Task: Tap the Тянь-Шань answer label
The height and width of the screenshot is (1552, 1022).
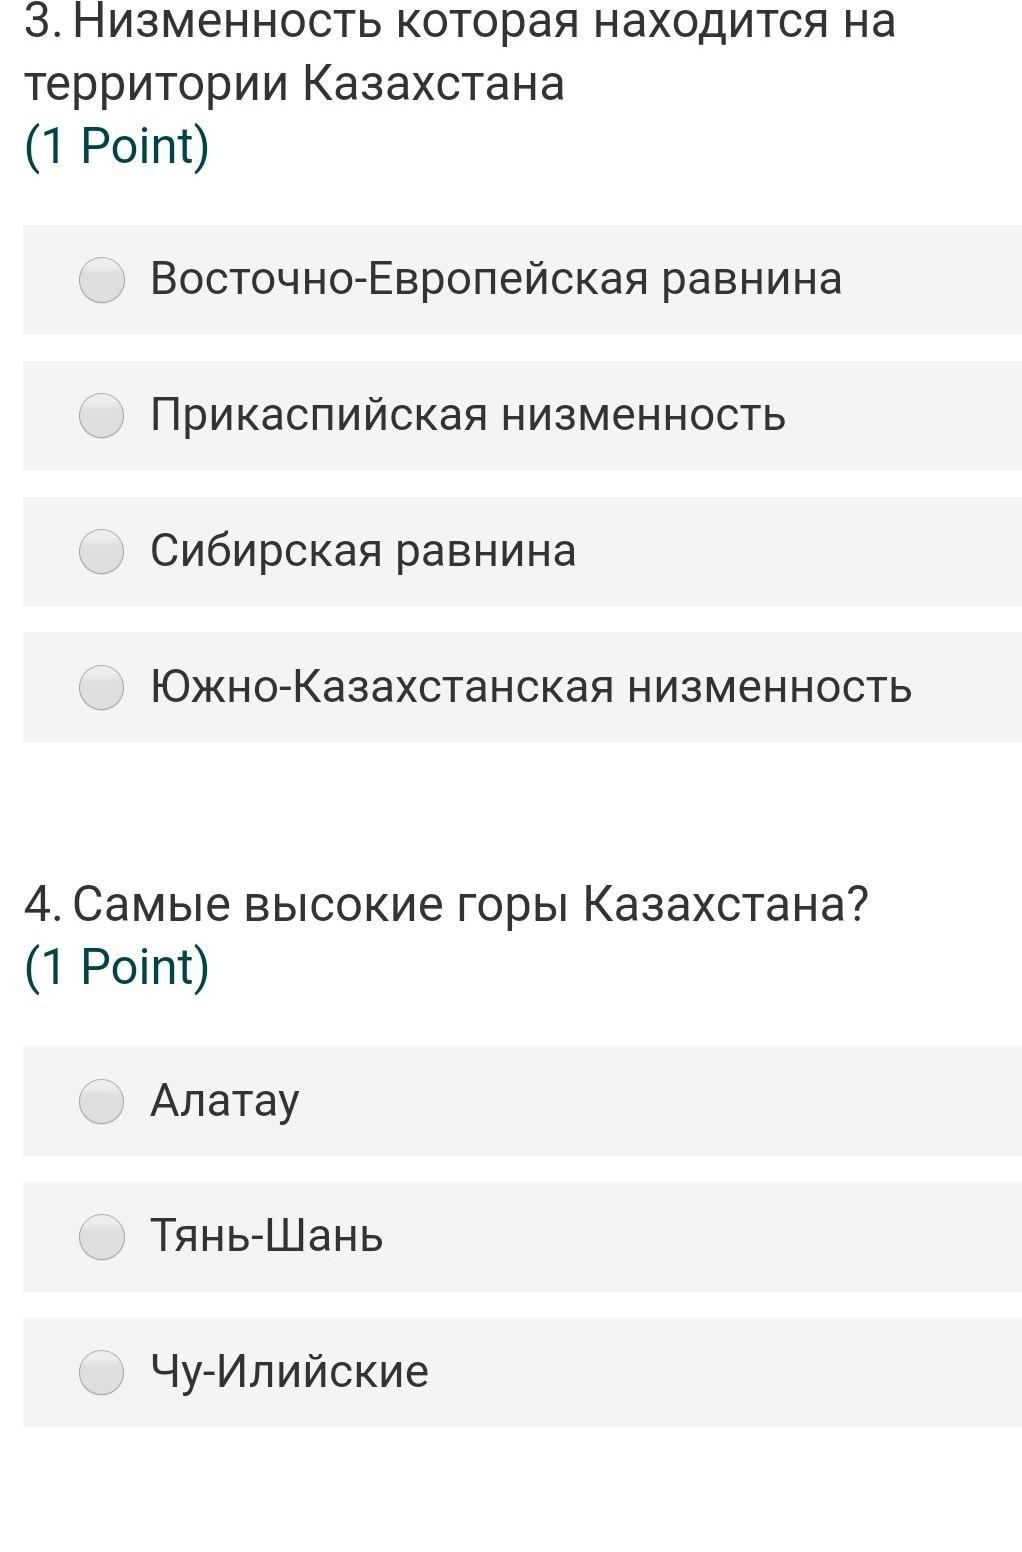Action: pyautogui.click(x=267, y=1237)
